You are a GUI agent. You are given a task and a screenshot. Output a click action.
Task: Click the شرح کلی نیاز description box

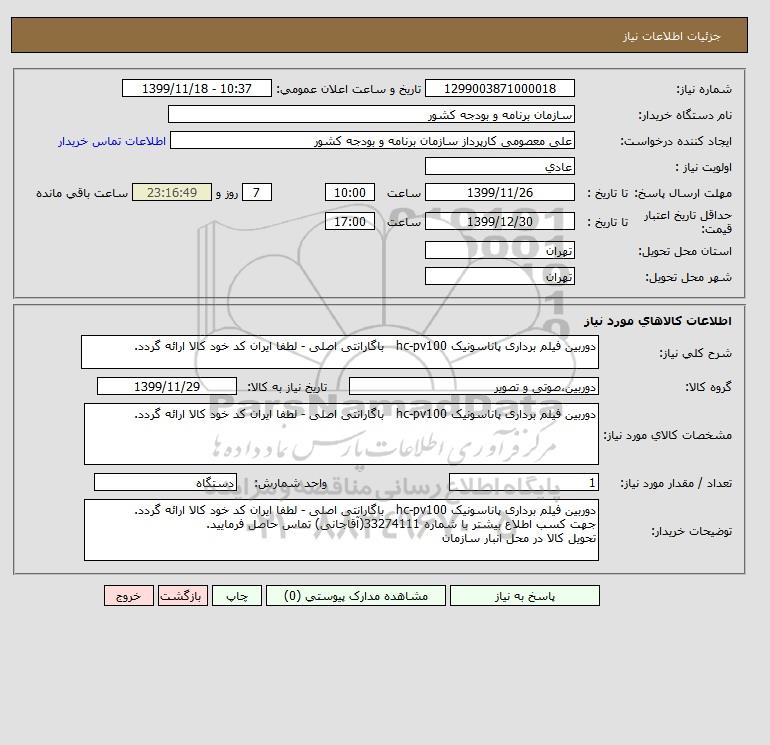coord(340,352)
